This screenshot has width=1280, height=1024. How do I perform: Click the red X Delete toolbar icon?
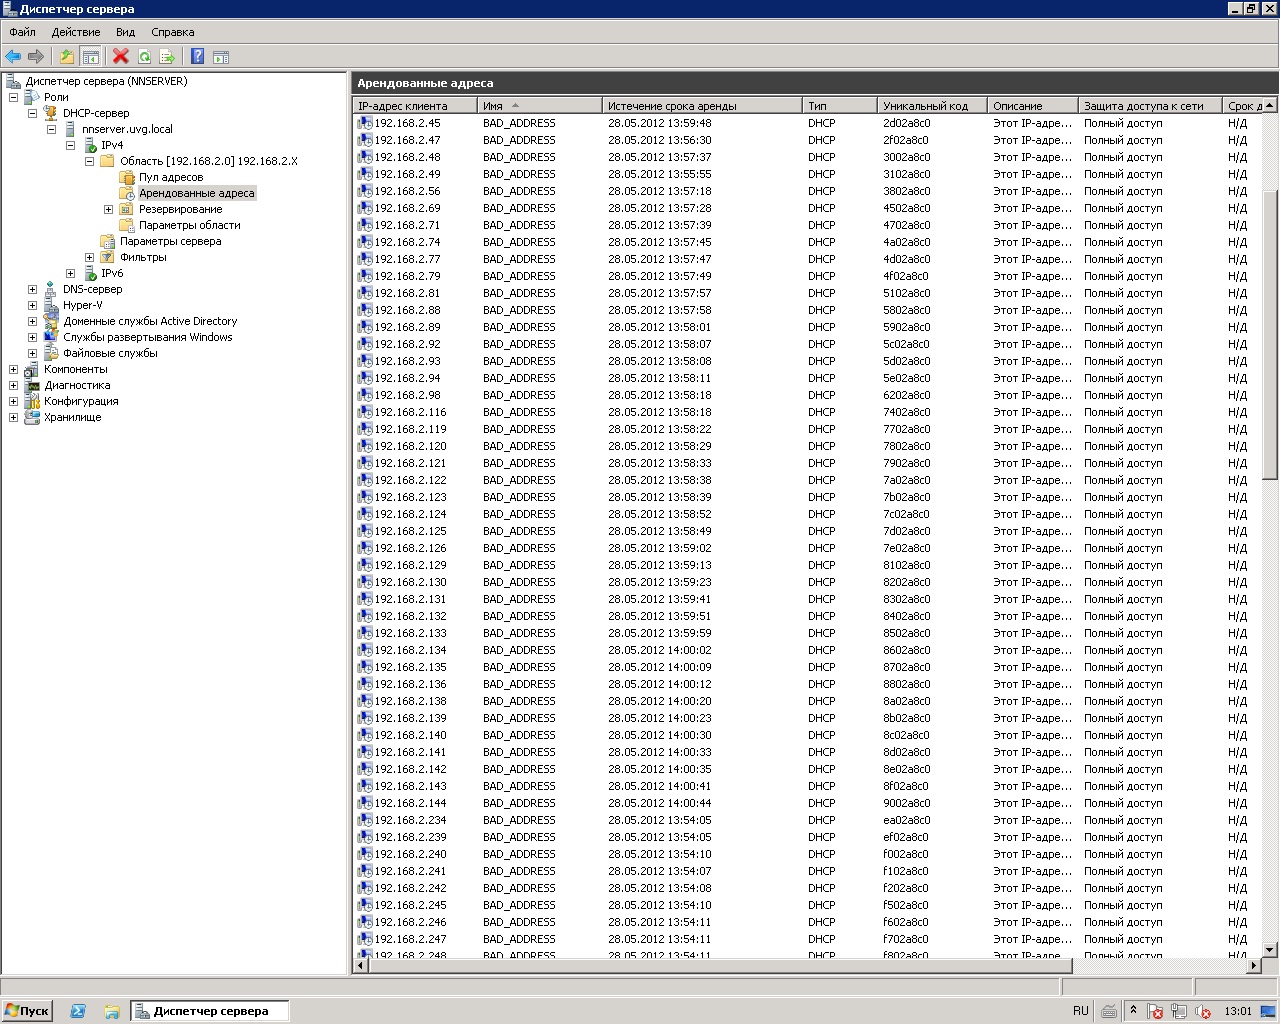point(121,57)
